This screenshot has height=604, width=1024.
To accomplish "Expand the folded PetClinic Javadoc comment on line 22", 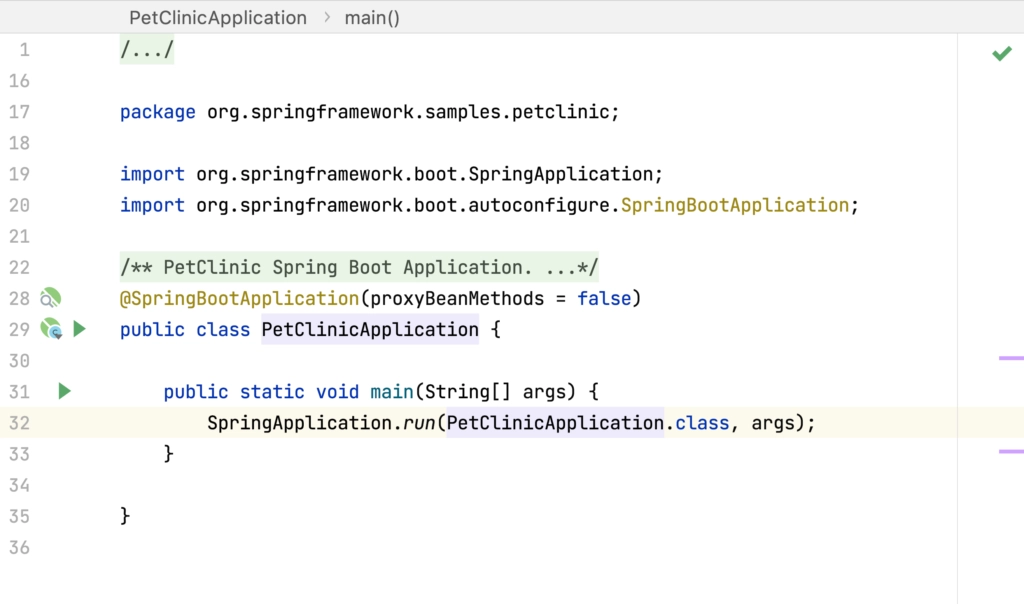I will tap(359, 267).
